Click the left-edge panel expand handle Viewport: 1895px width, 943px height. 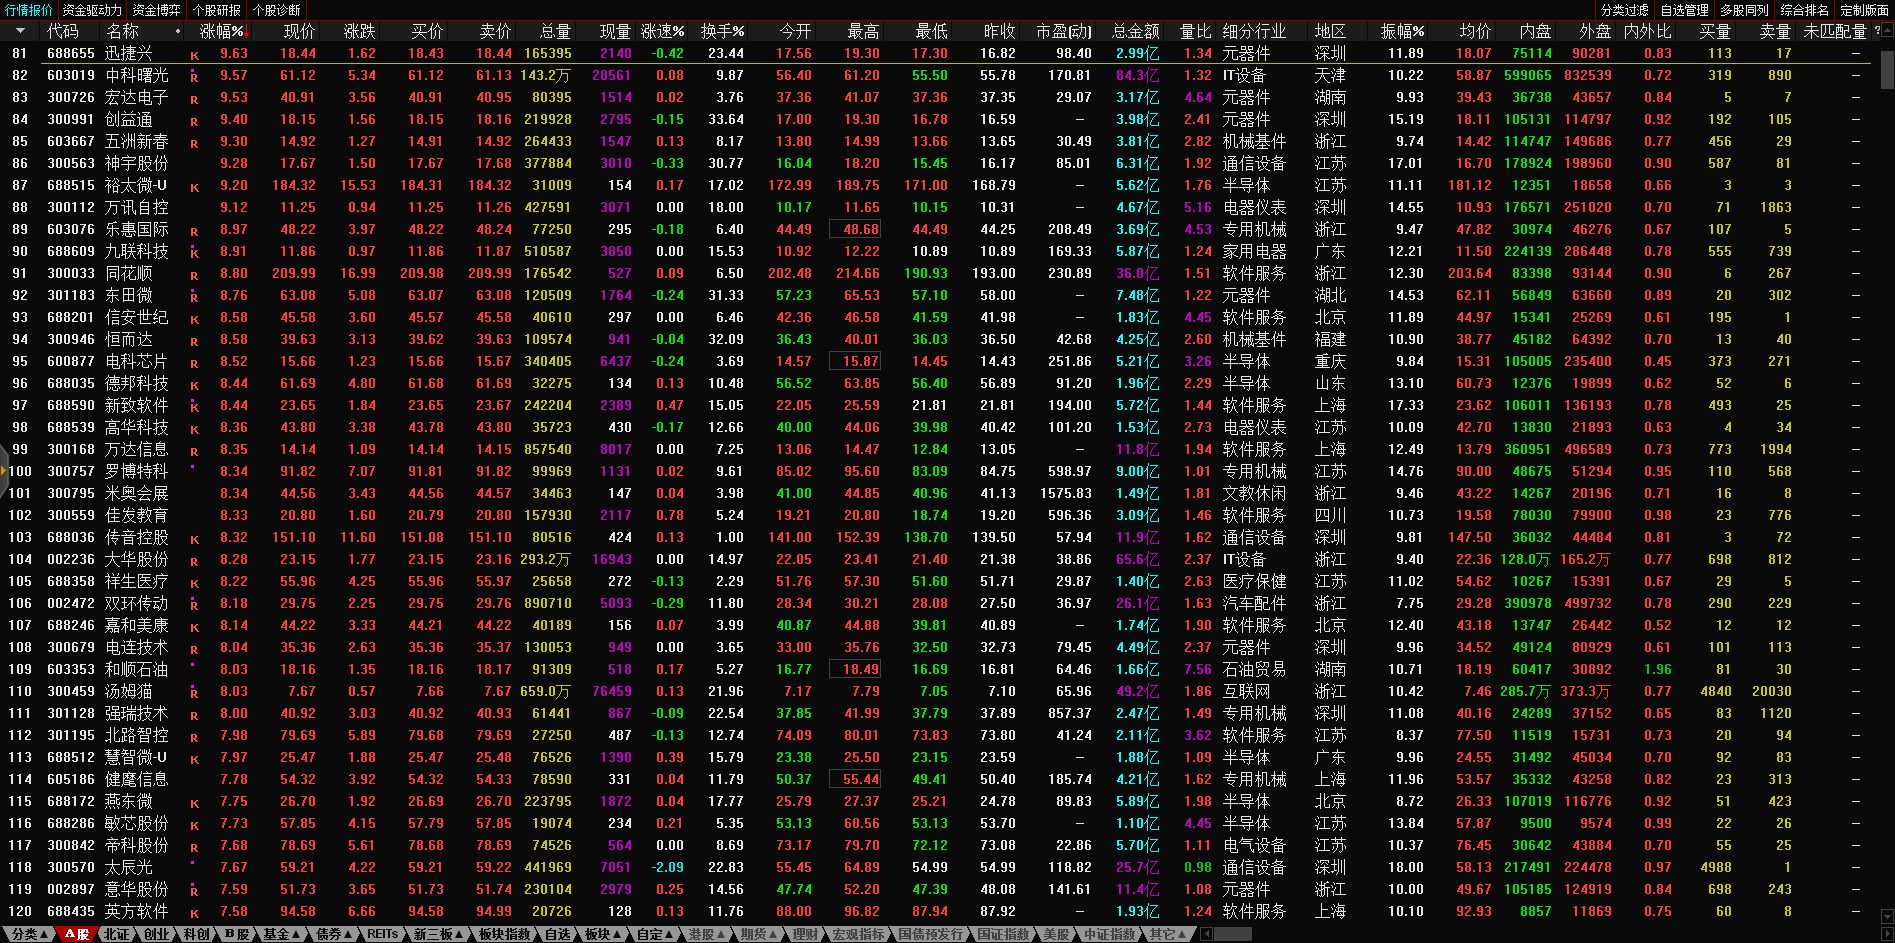pos(4,470)
